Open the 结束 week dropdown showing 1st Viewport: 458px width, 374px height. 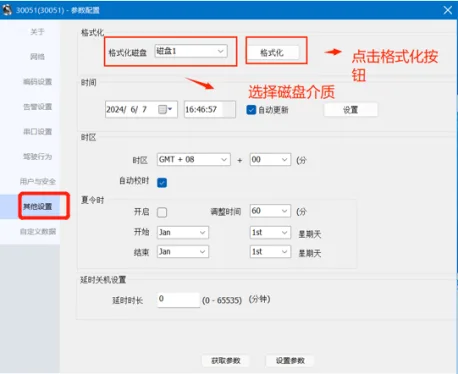270,252
